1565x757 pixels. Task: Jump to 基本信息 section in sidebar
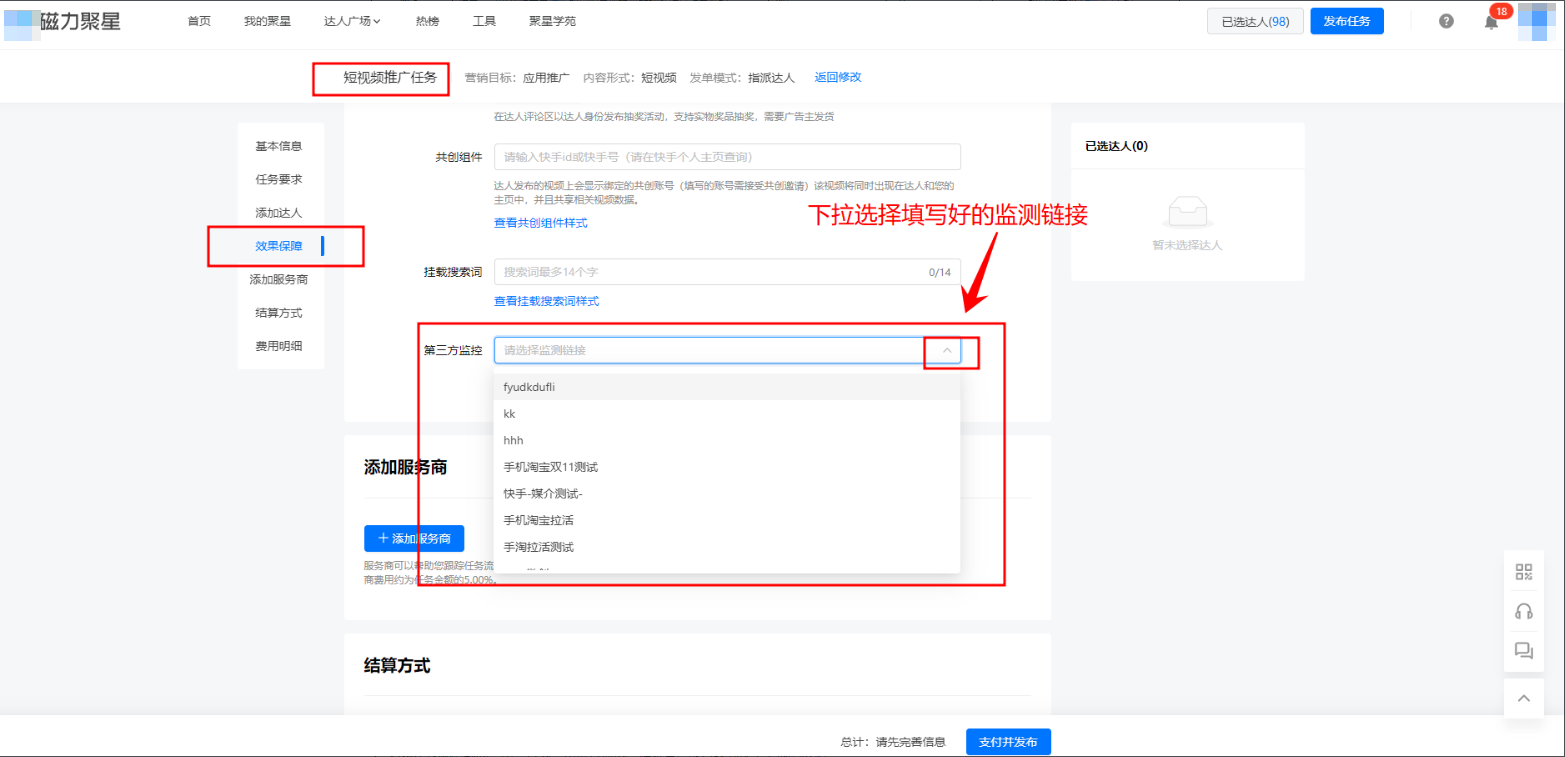coord(279,146)
